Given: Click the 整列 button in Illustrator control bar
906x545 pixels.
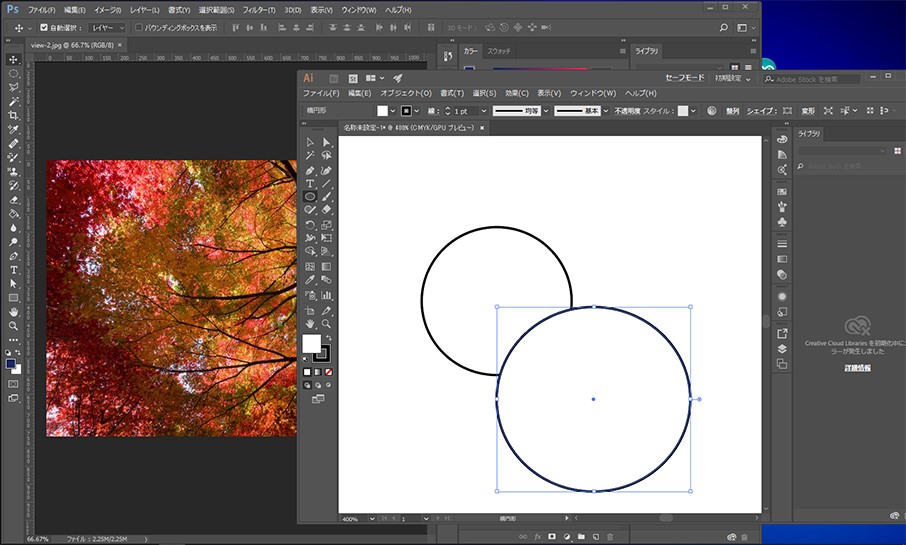Looking at the screenshot, I should coord(733,111).
